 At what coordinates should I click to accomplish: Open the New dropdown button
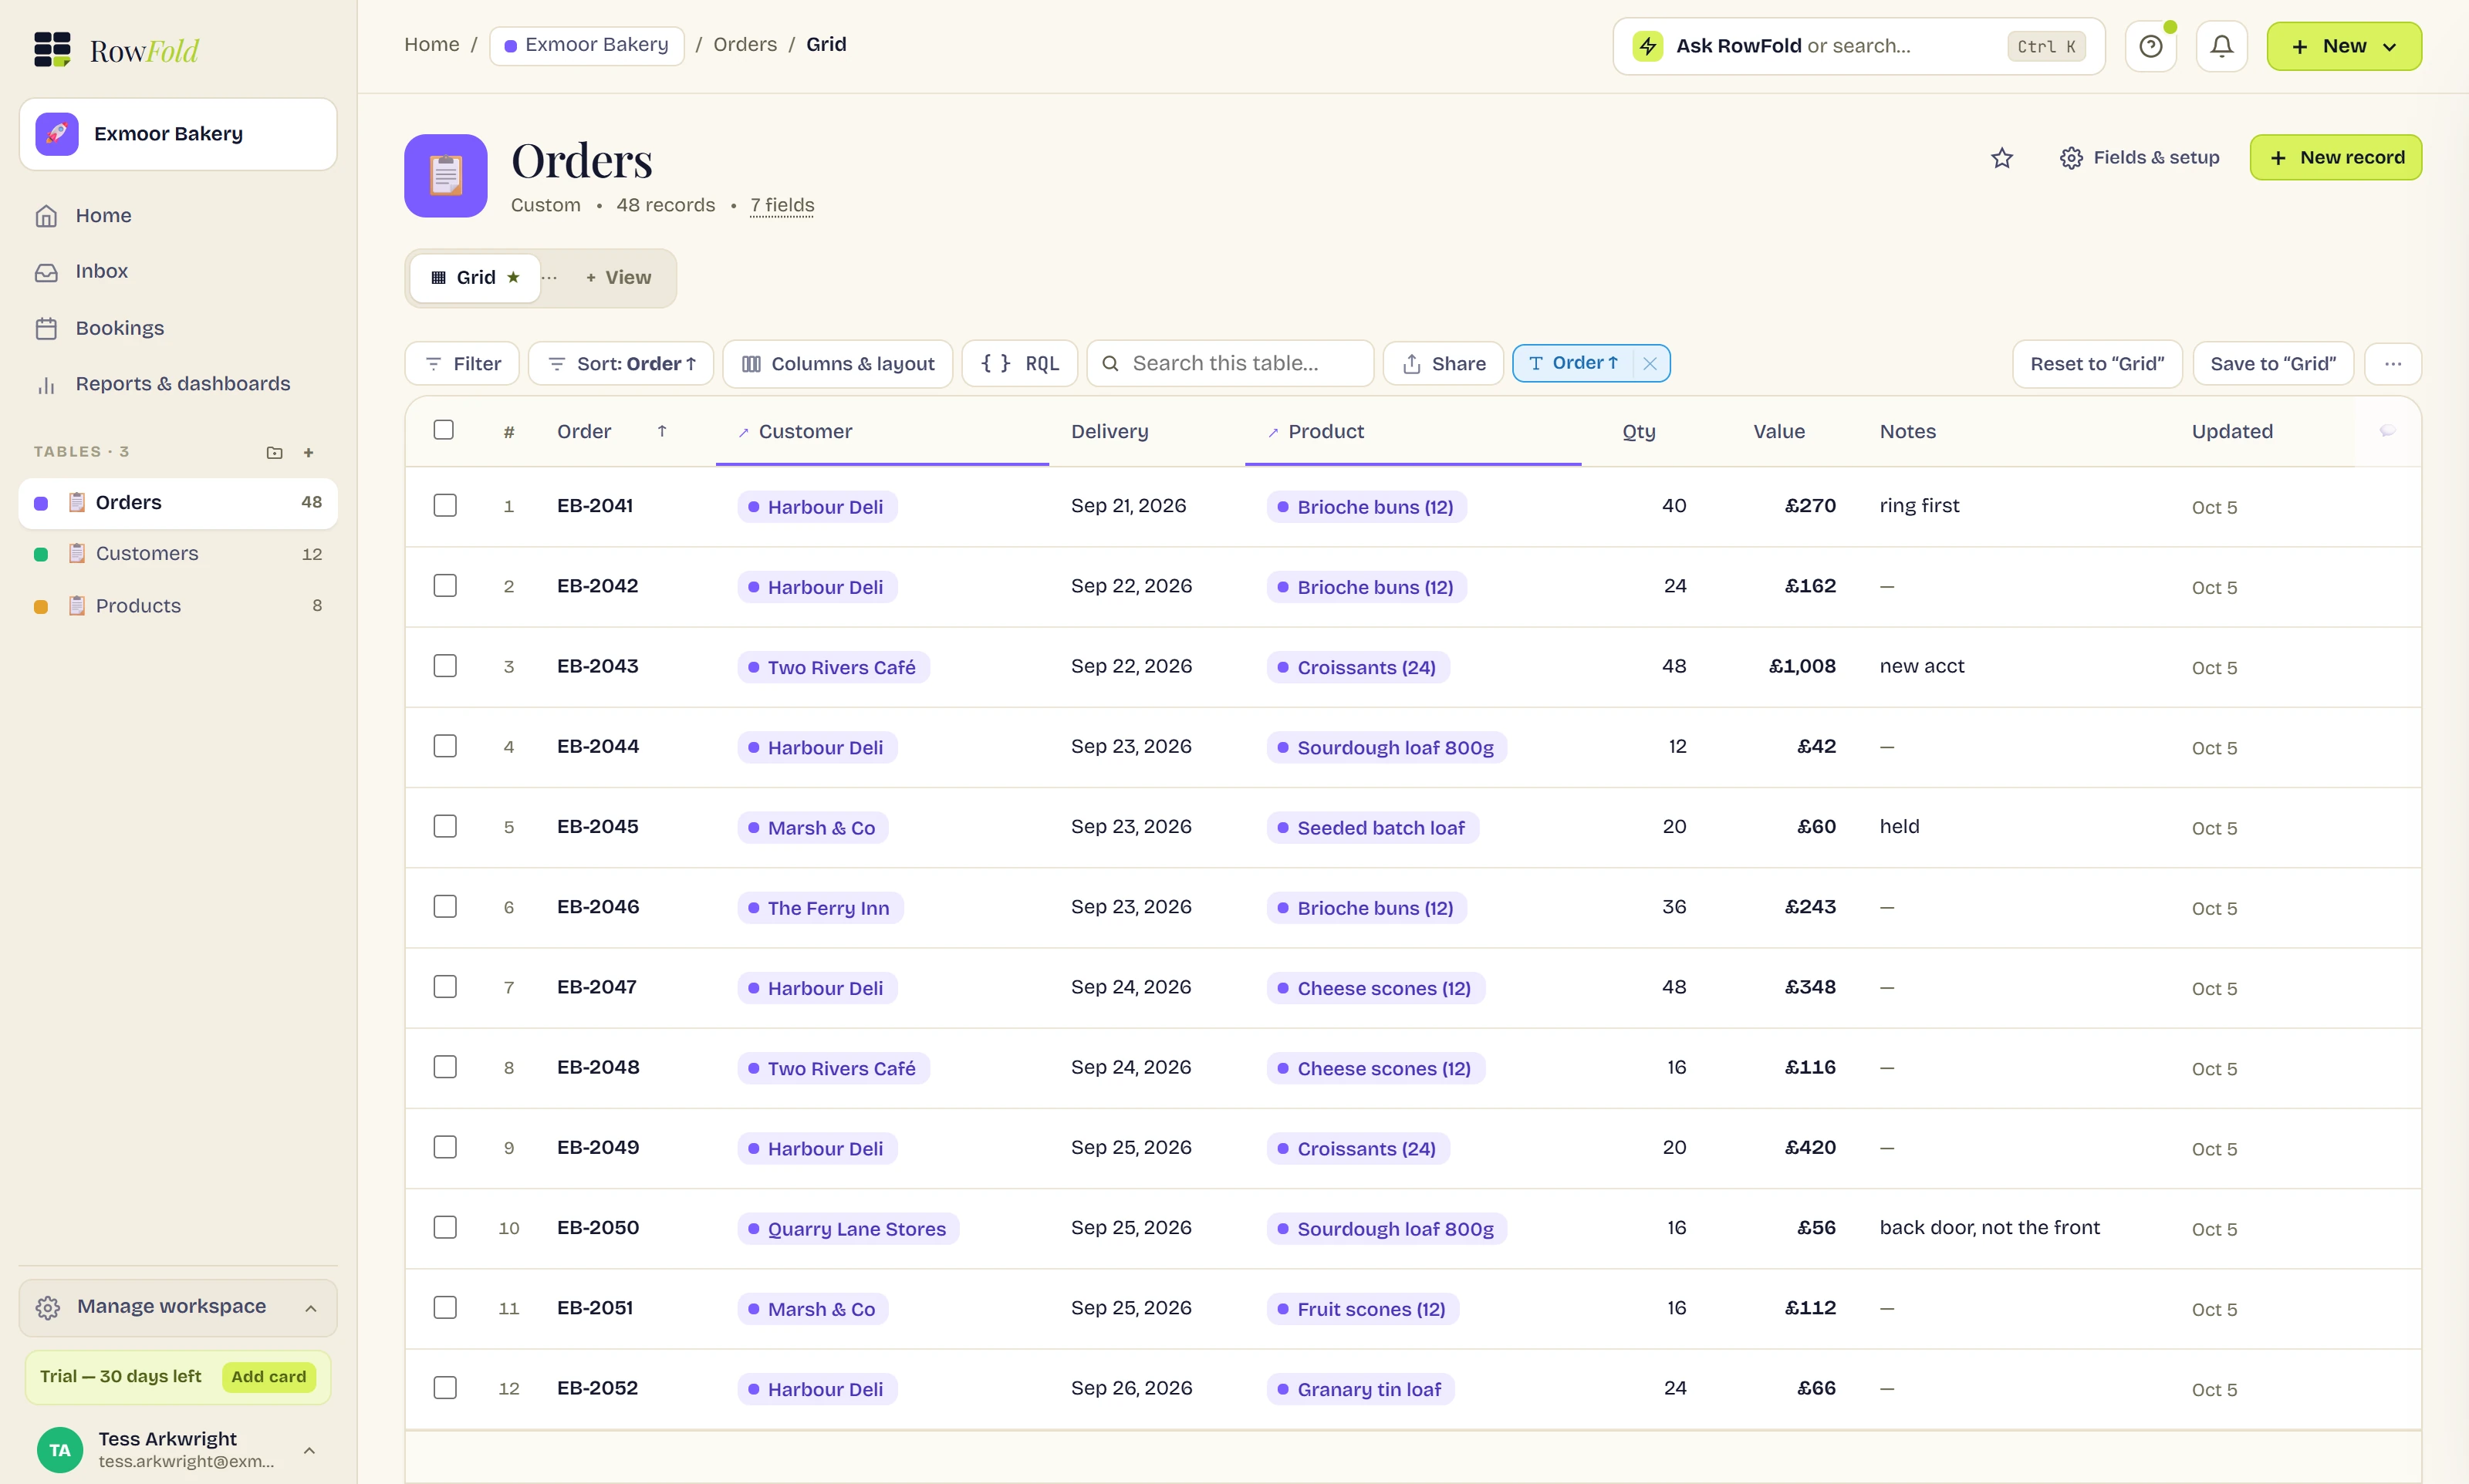tap(2343, 46)
